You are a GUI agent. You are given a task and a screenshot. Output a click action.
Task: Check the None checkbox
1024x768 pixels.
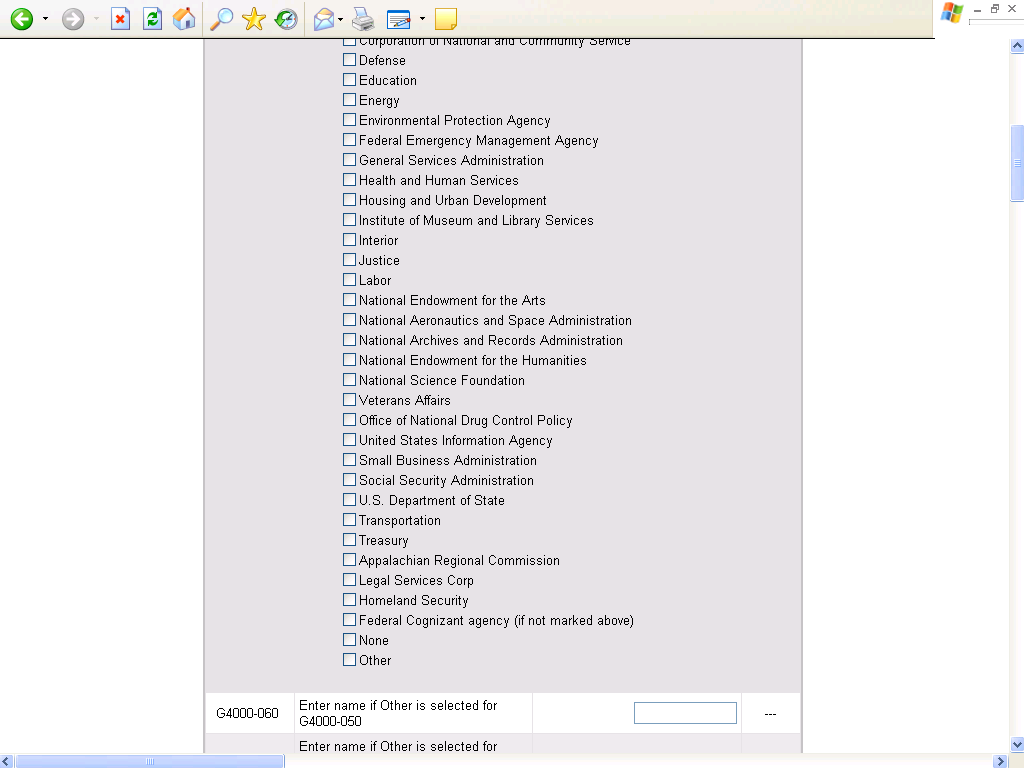pyautogui.click(x=349, y=639)
